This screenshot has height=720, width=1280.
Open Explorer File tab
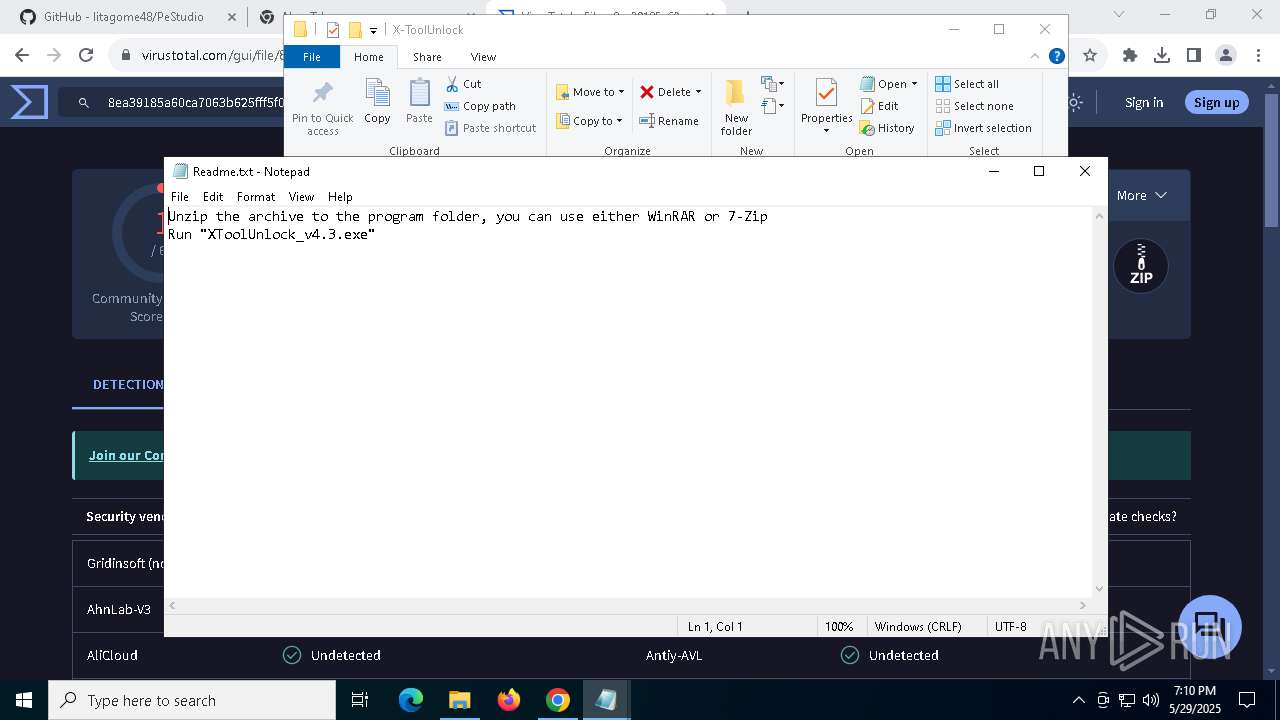[312, 57]
